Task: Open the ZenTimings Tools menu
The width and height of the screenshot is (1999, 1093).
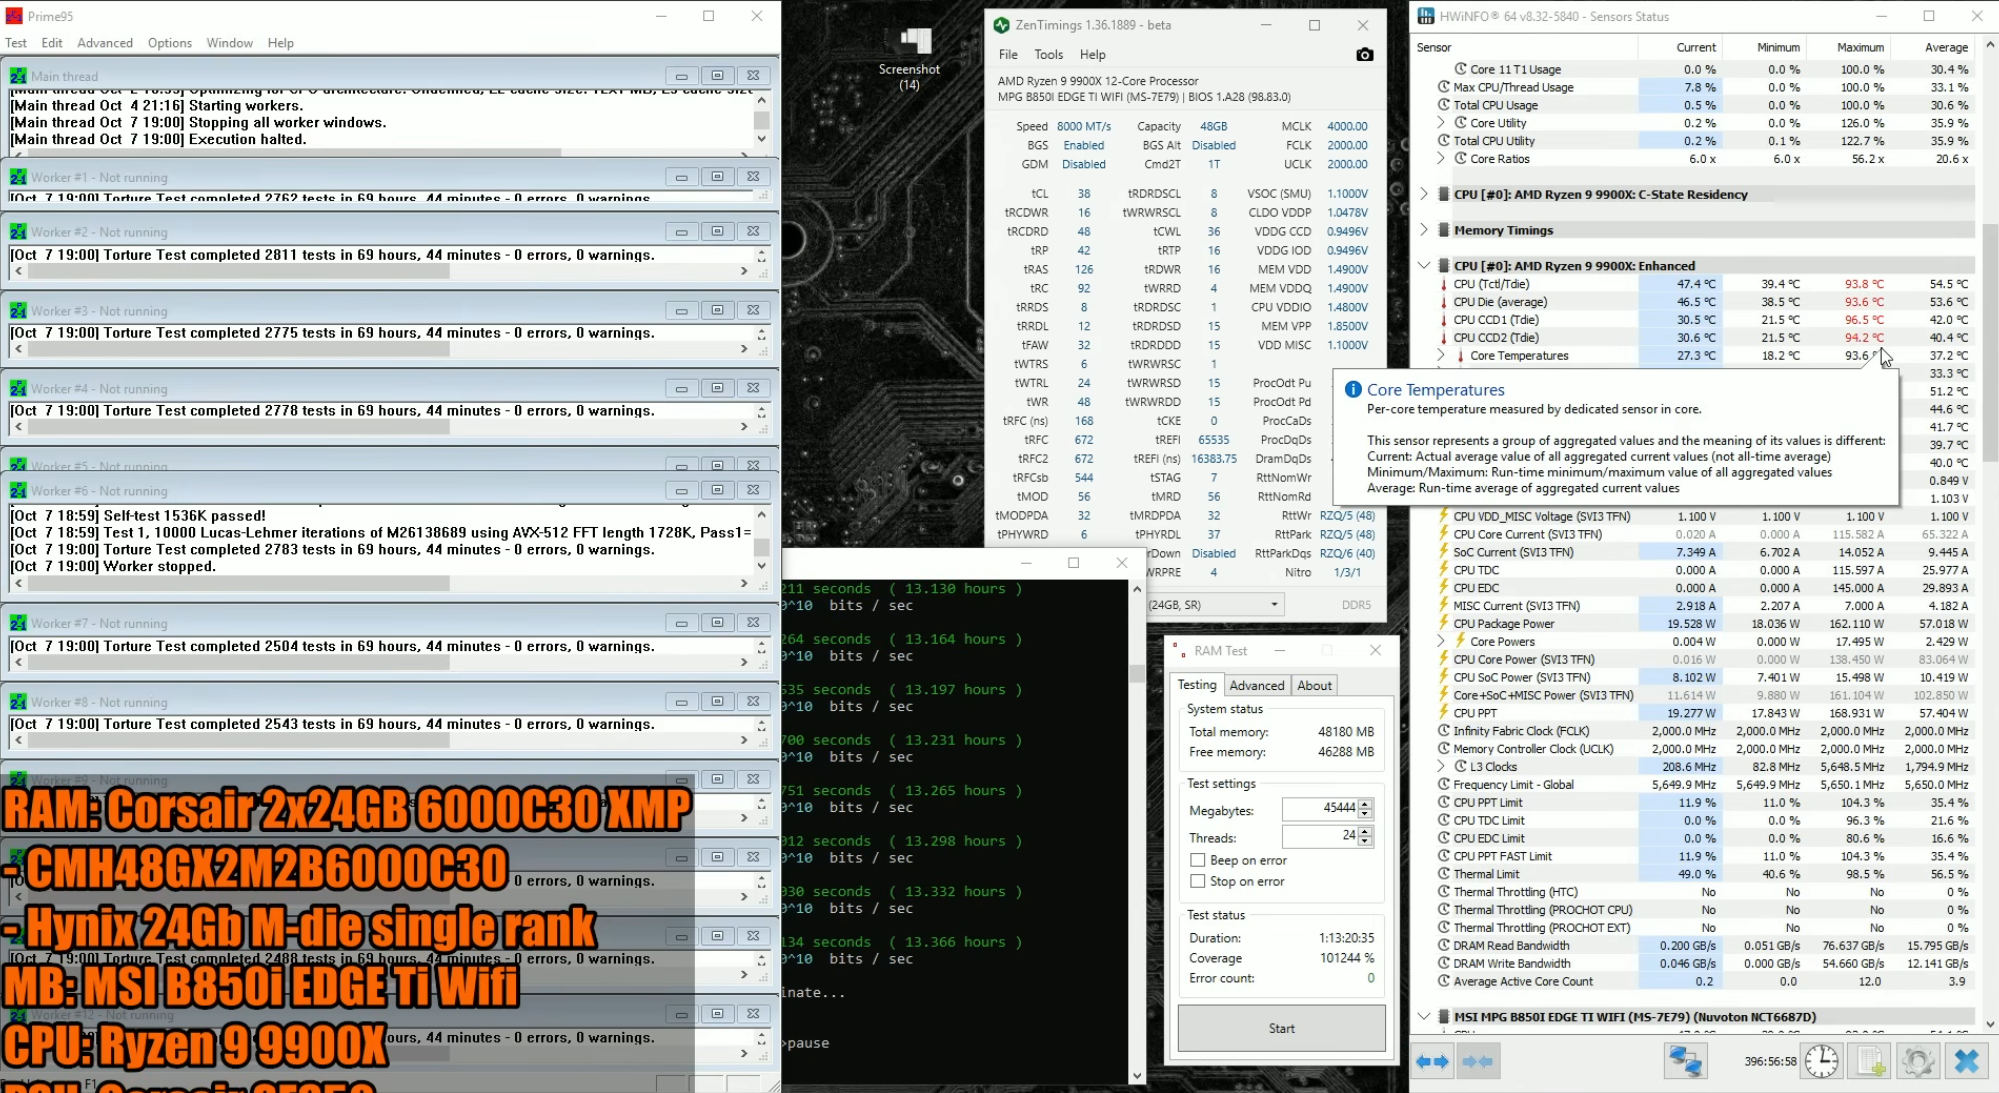Action: [1049, 54]
